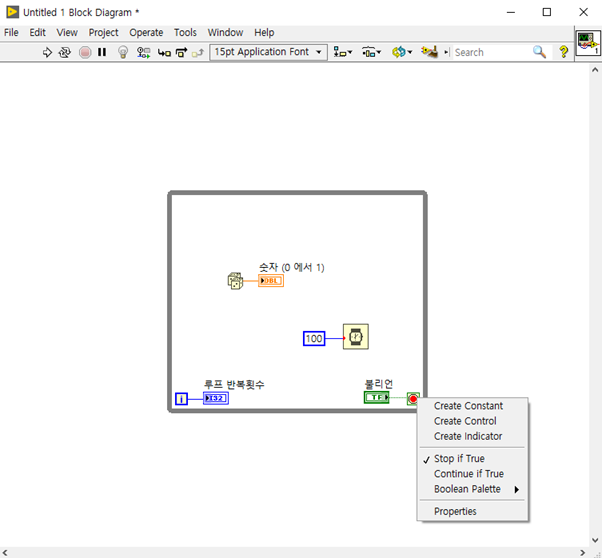Select the Random Number dice node

(x=235, y=281)
